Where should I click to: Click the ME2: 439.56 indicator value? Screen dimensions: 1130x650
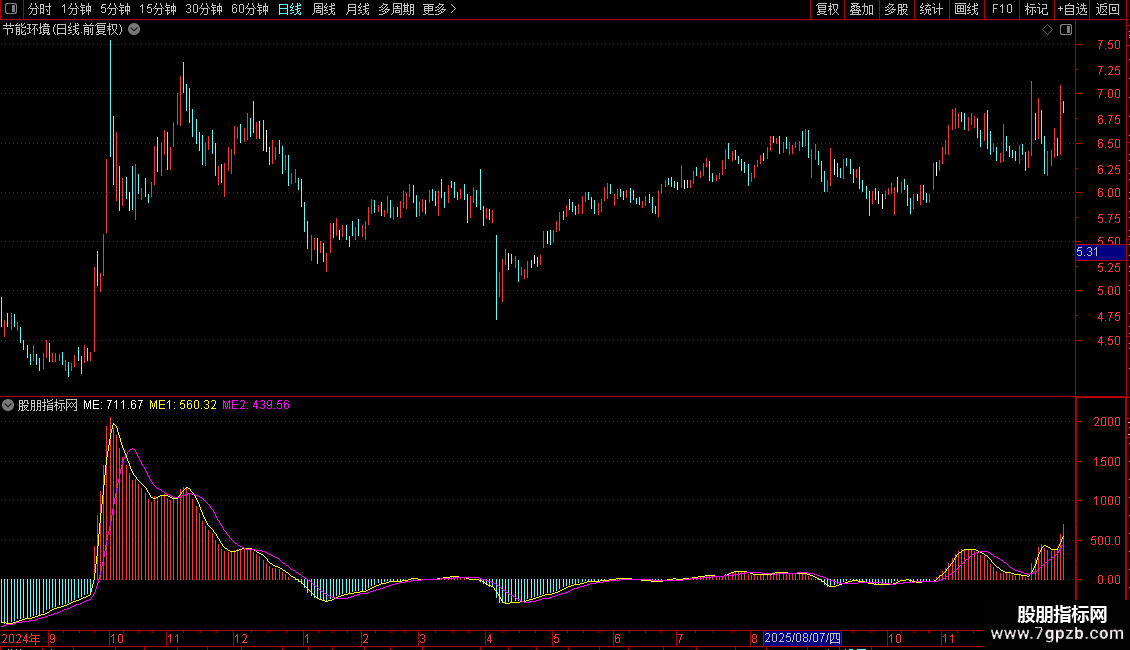(256, 405)
